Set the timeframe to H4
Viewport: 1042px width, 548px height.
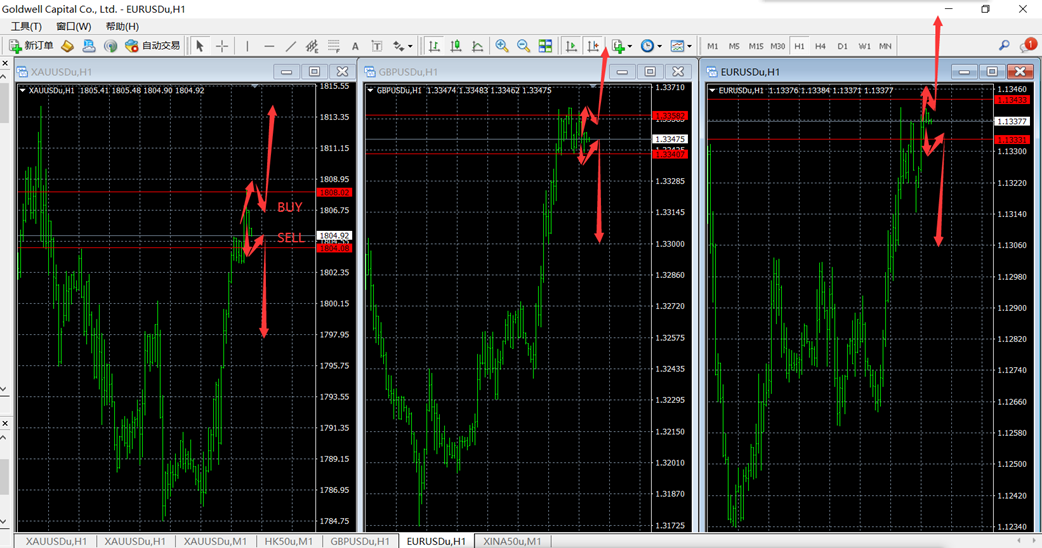coord(820,46)
